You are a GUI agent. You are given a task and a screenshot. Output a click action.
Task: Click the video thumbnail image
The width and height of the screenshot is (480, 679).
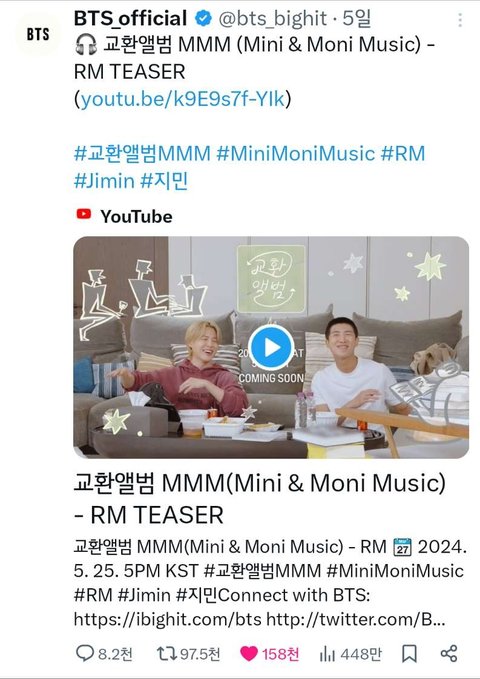tap(271, 347)
